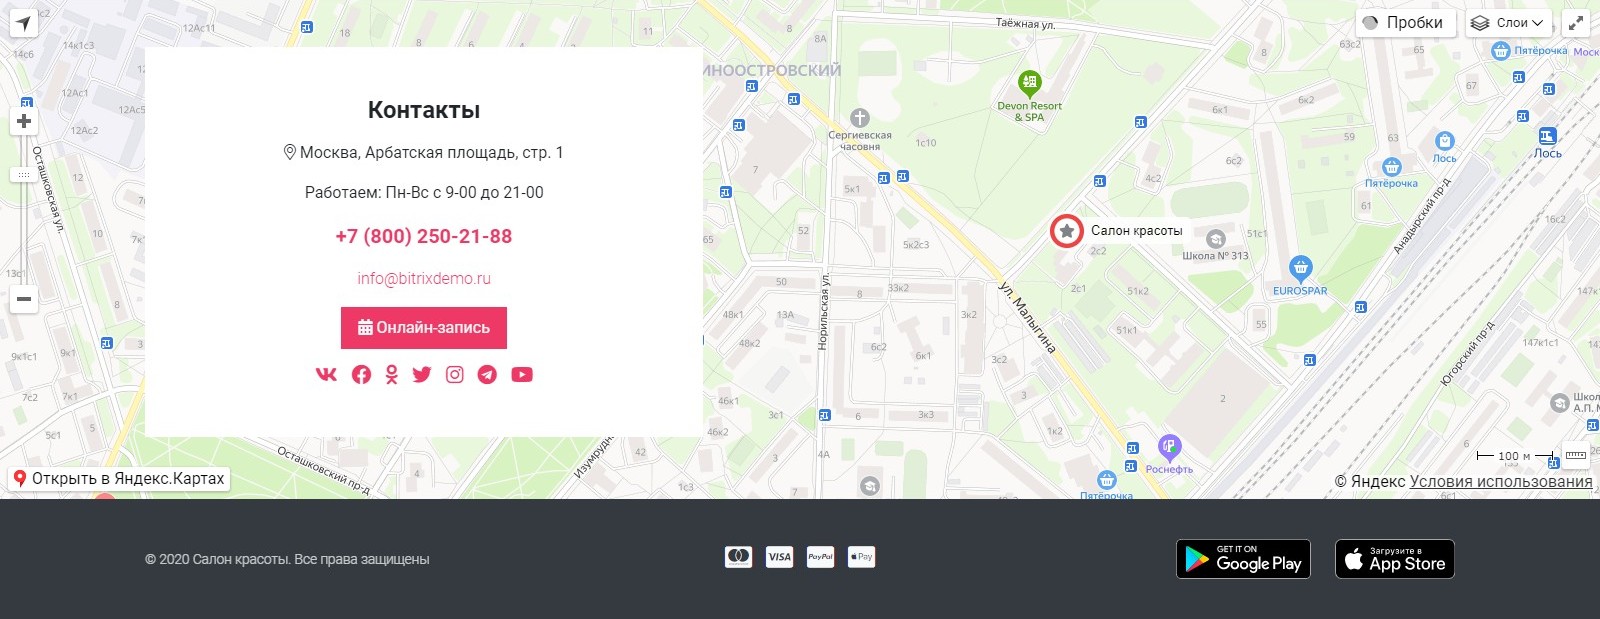The height and width of the screenshot is (619, 1600).
Task: Click the Odnoklassniki social icon
Action: coord(392,374)
